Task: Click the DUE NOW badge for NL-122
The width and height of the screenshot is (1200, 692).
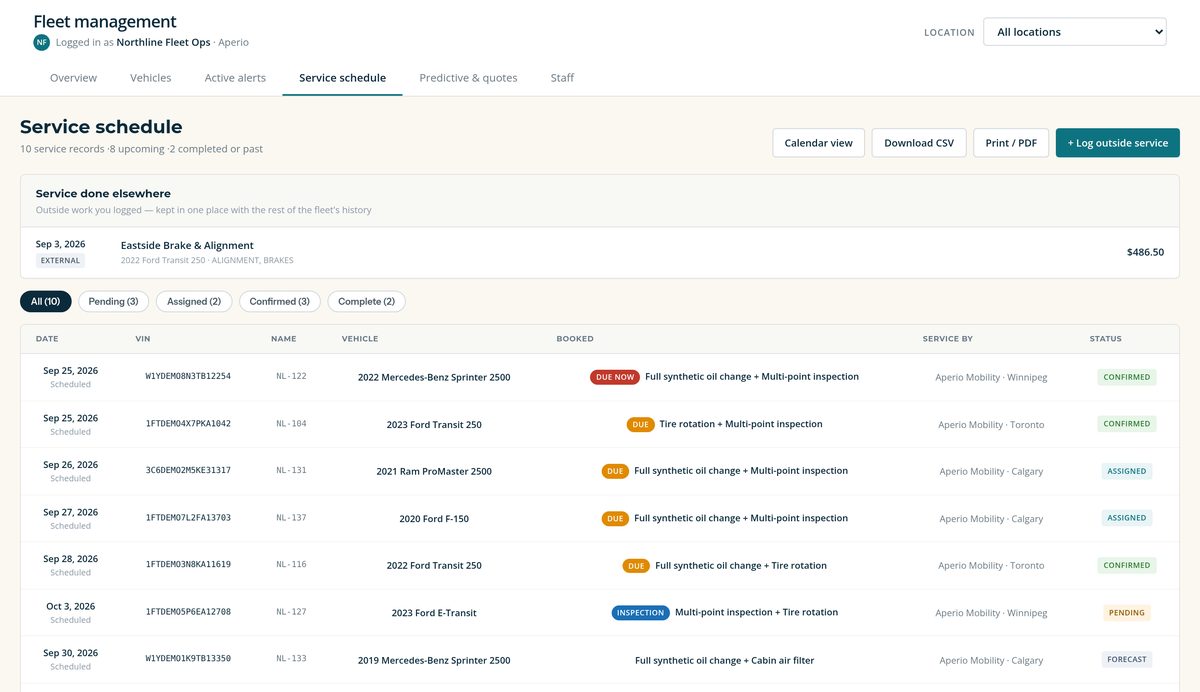Action: [615, 377]
